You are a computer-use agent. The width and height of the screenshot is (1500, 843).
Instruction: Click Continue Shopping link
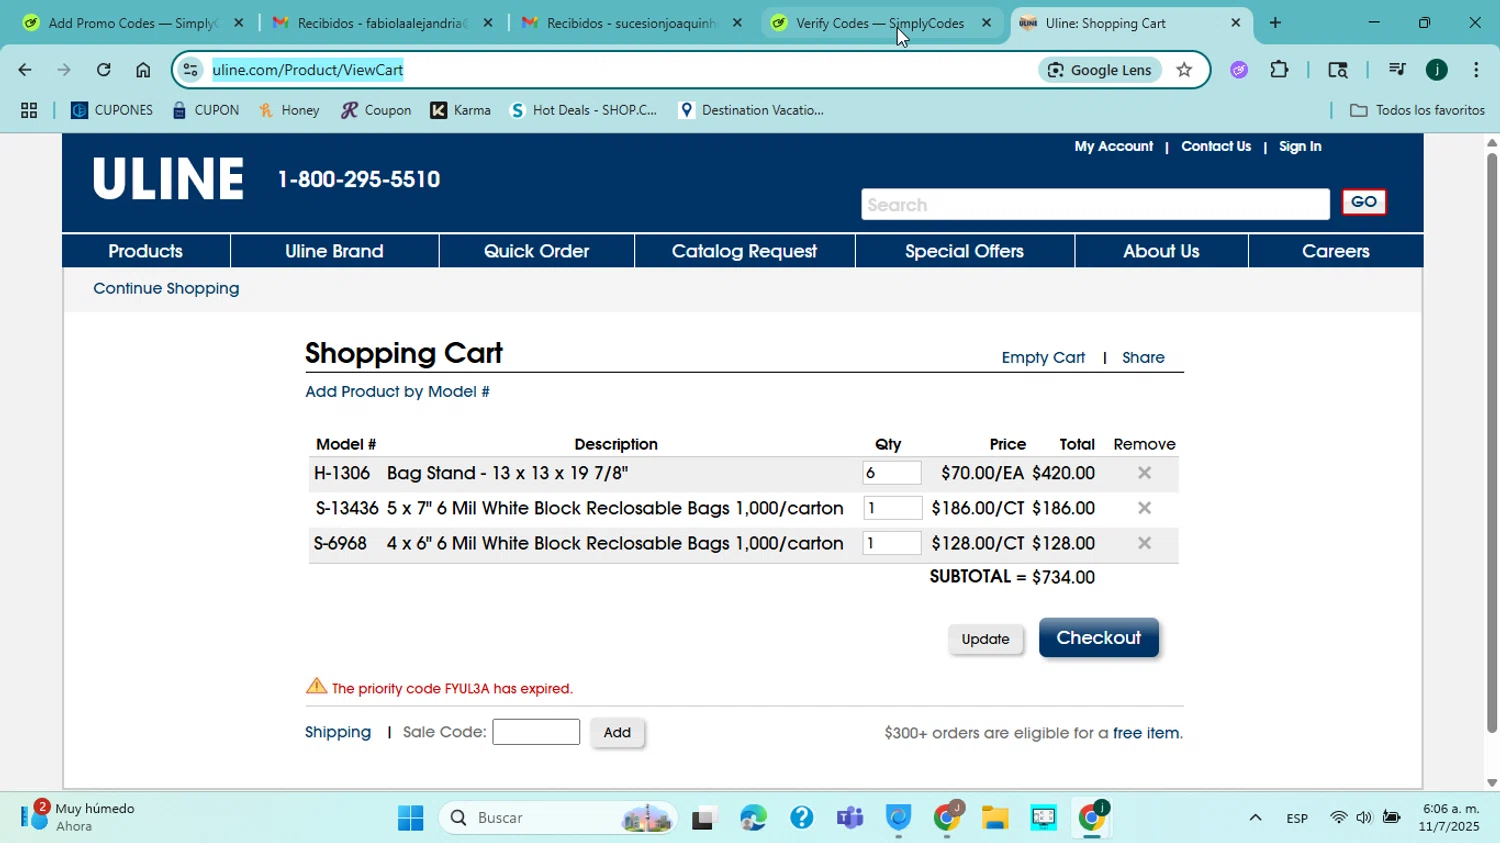point(166,289)
